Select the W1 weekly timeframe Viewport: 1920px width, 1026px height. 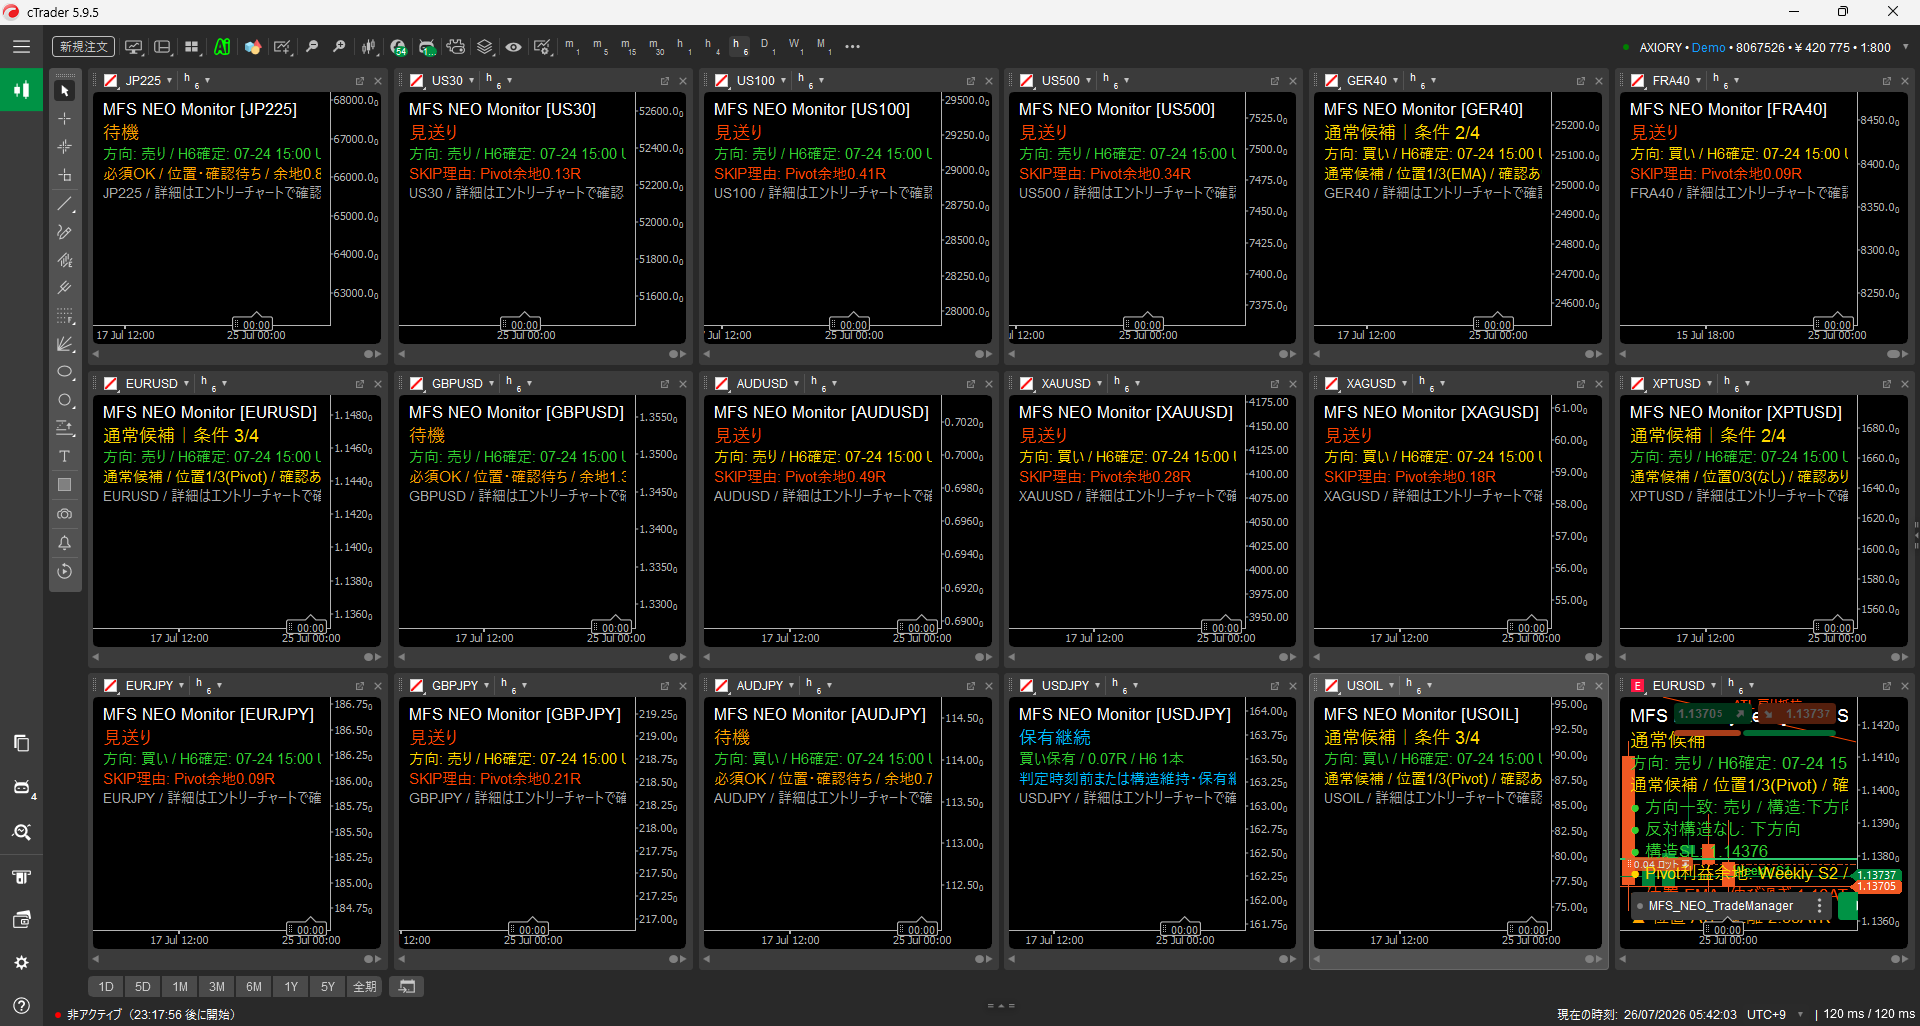tap(795, 46)
